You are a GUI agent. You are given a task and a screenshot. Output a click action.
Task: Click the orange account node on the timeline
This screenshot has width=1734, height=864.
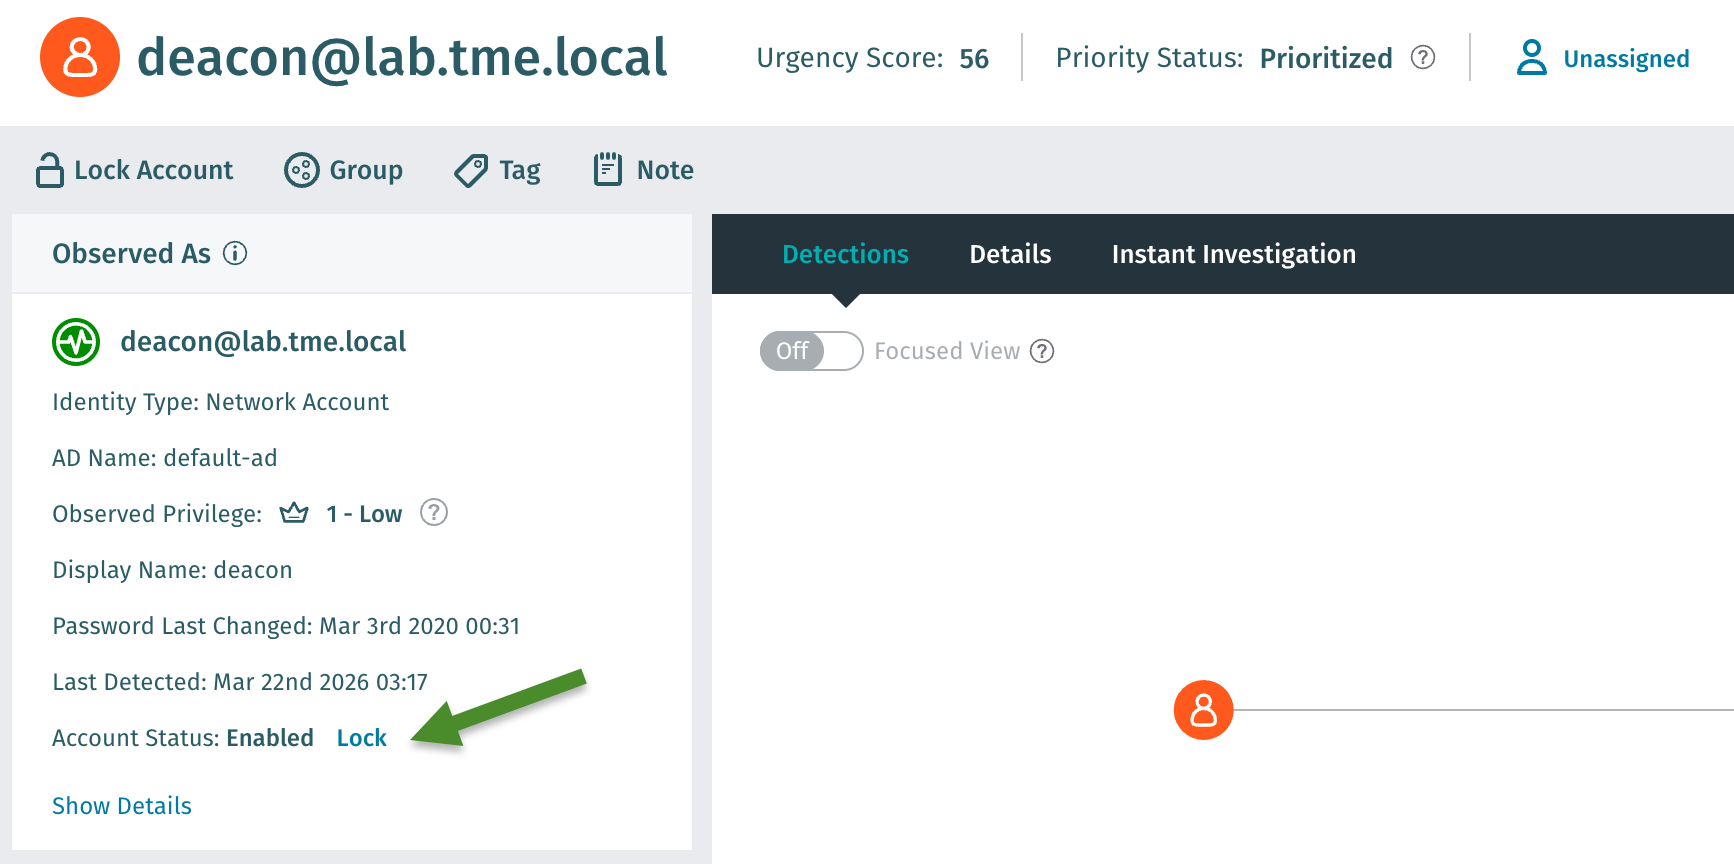tap(1203, 710)
